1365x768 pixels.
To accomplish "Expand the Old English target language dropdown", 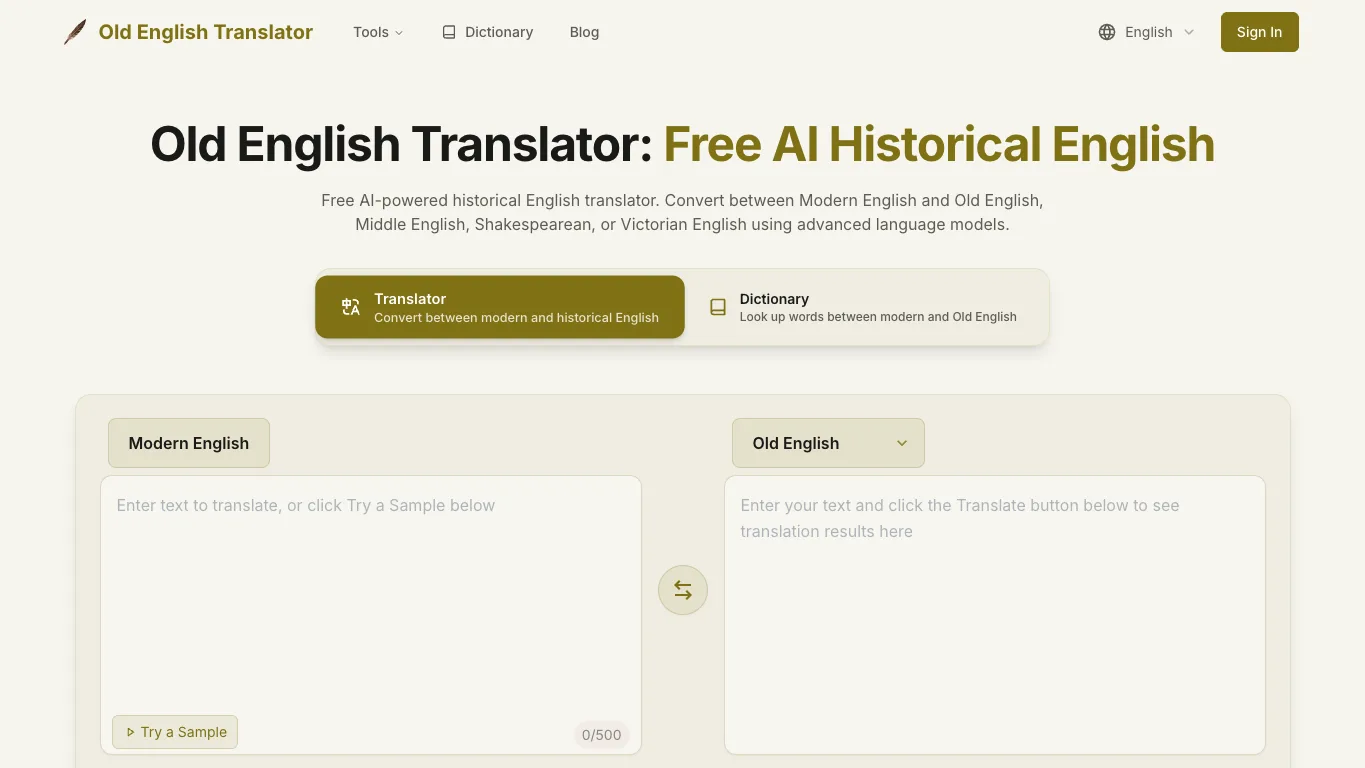I will (x=828, y=443).
